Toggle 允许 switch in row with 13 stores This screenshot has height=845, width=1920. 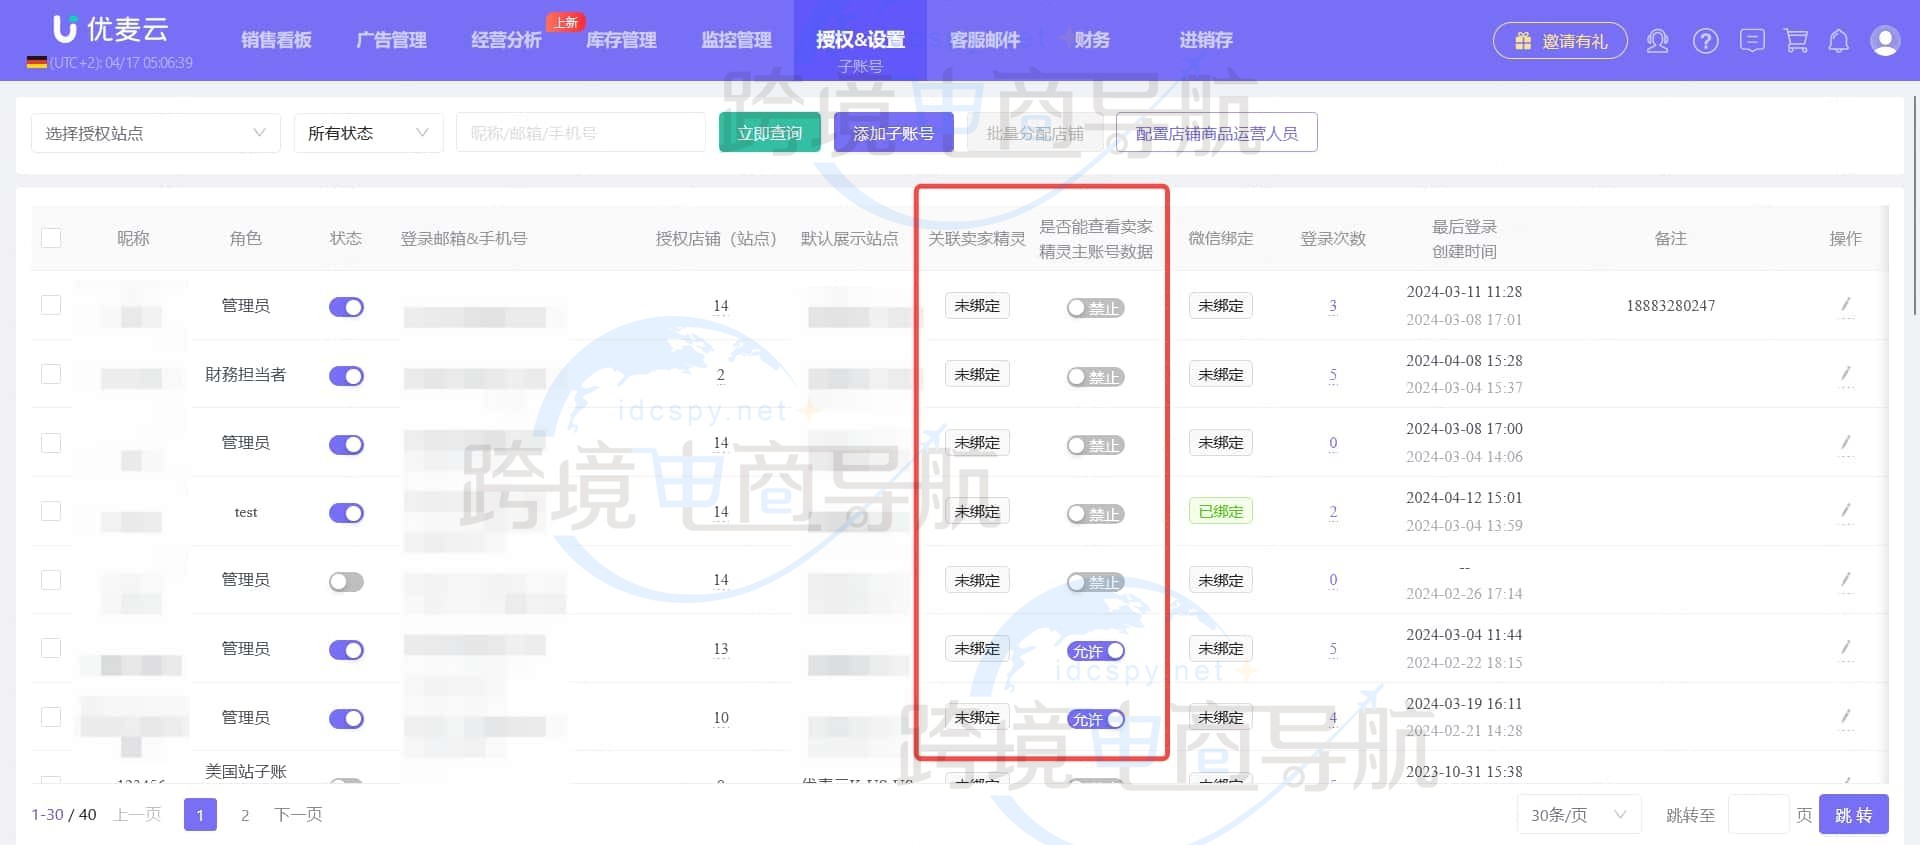(1095, 651)
